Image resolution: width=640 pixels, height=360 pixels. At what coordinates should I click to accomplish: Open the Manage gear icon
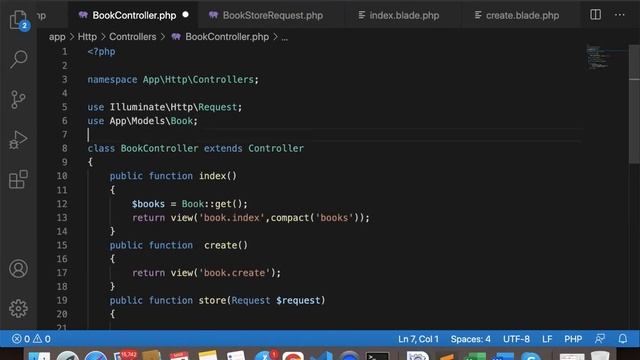(18, 309)
